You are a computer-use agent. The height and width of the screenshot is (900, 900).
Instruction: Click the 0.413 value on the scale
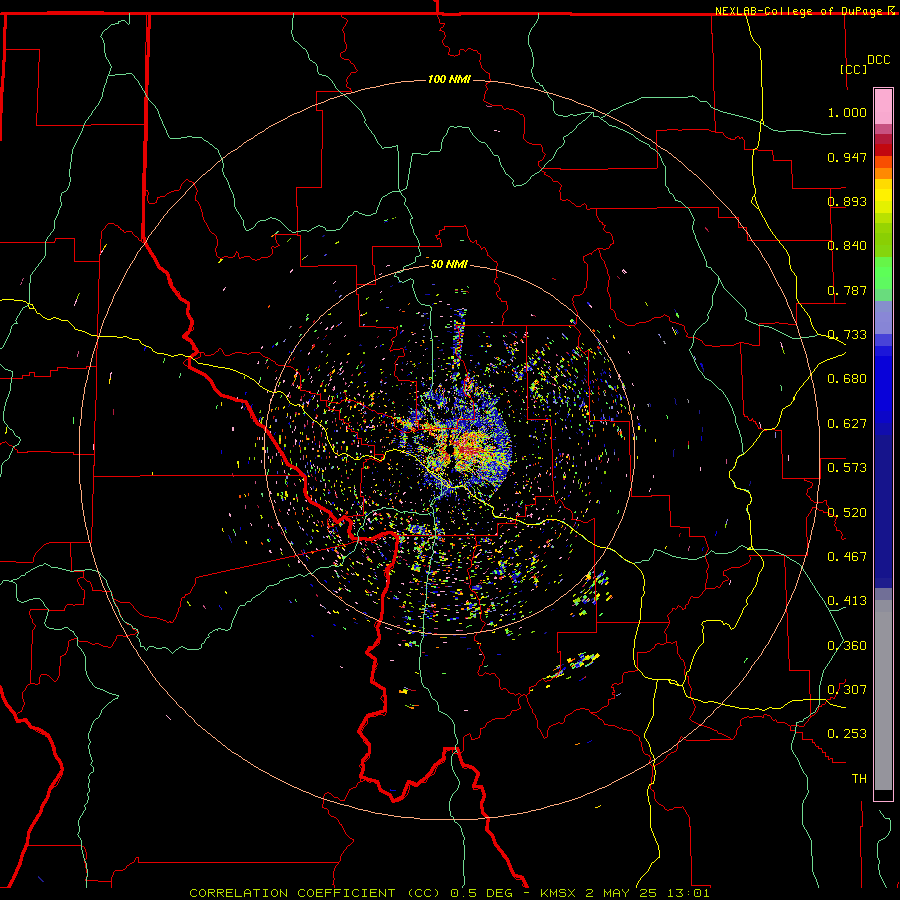click(x=847, y=601)
